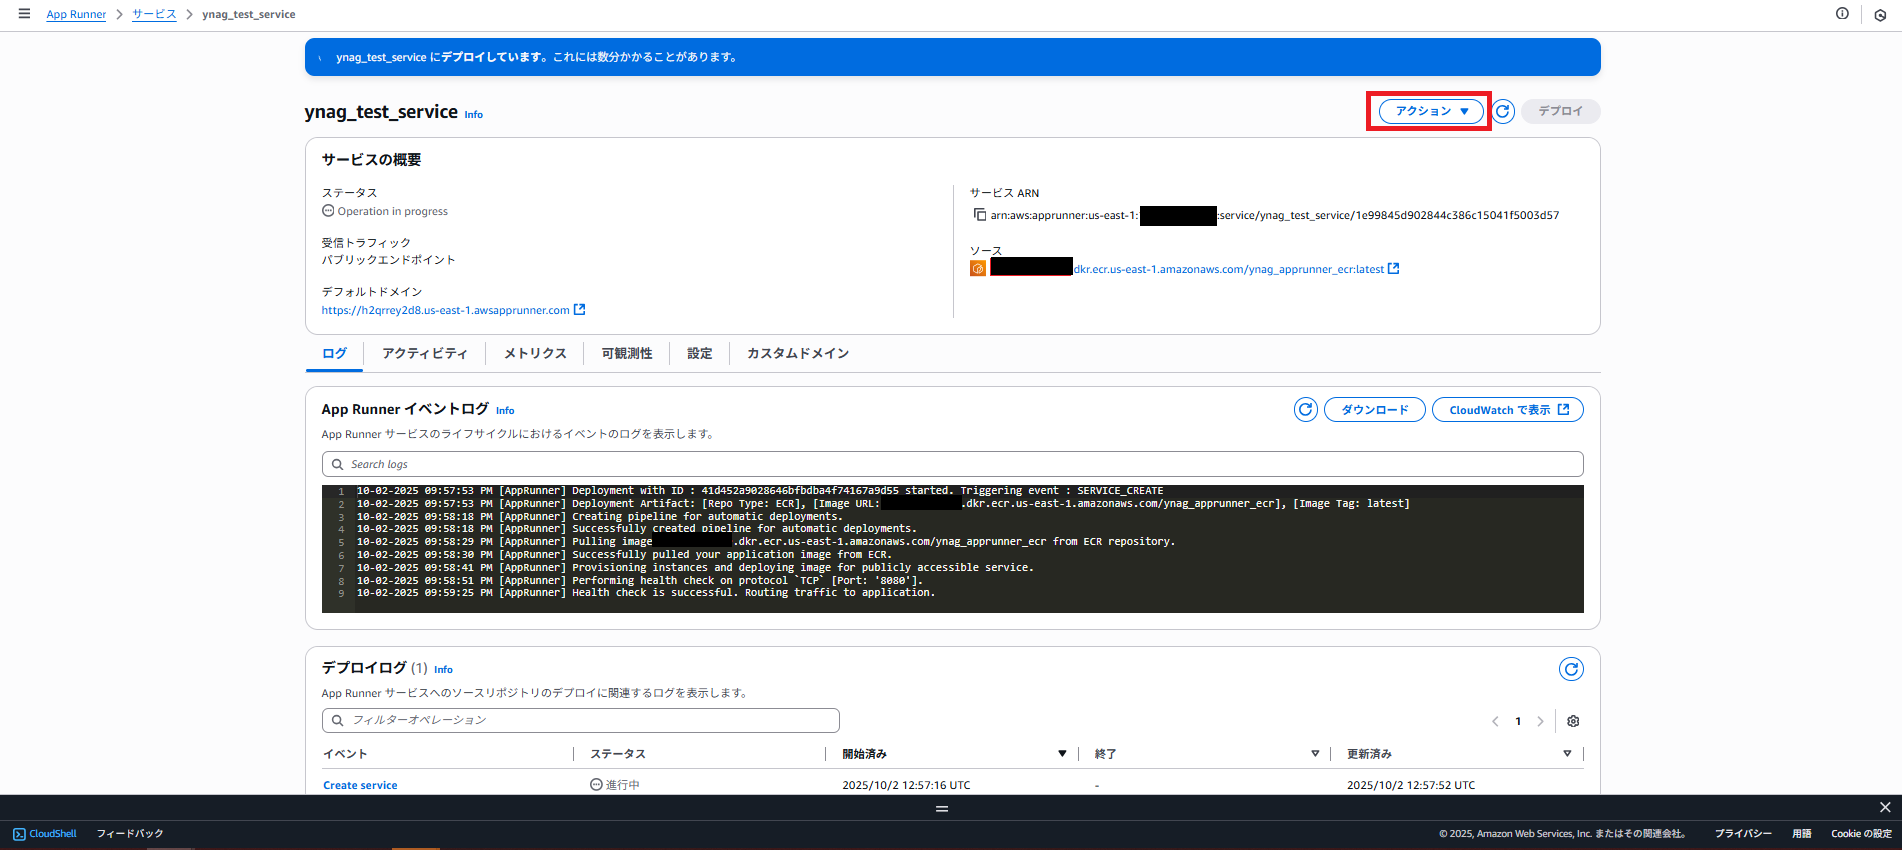Screen dimensions: 1902x850
Task: Switch to the ログ tab
Action: coord(334,354)
